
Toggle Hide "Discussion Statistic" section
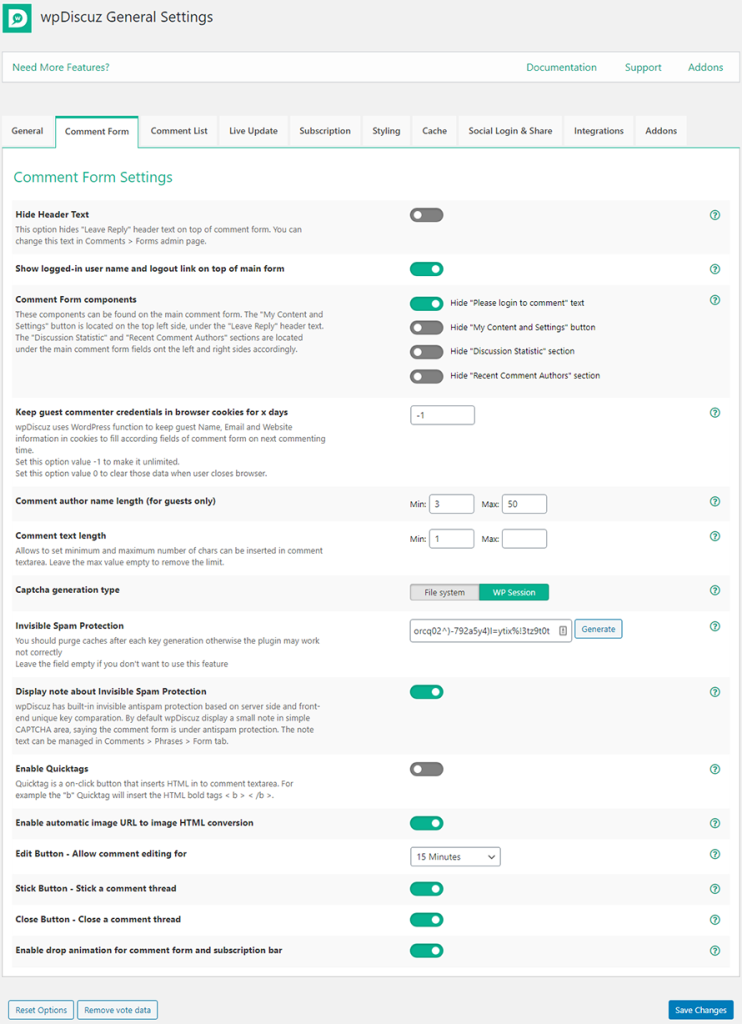pyautogui.click(x=427, y=351)
